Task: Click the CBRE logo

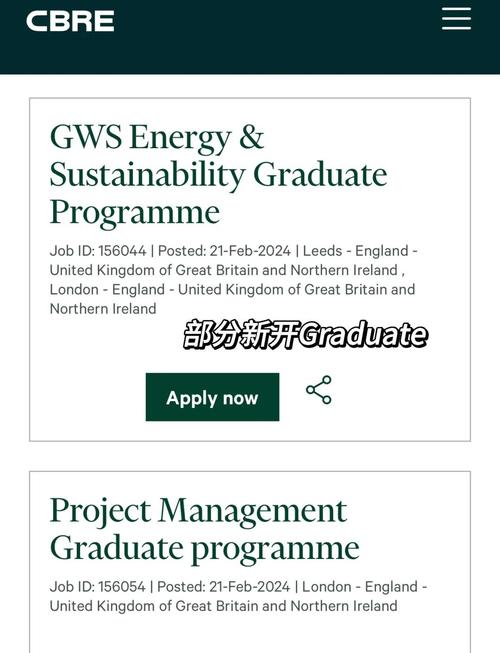Action: pos(70,21)
